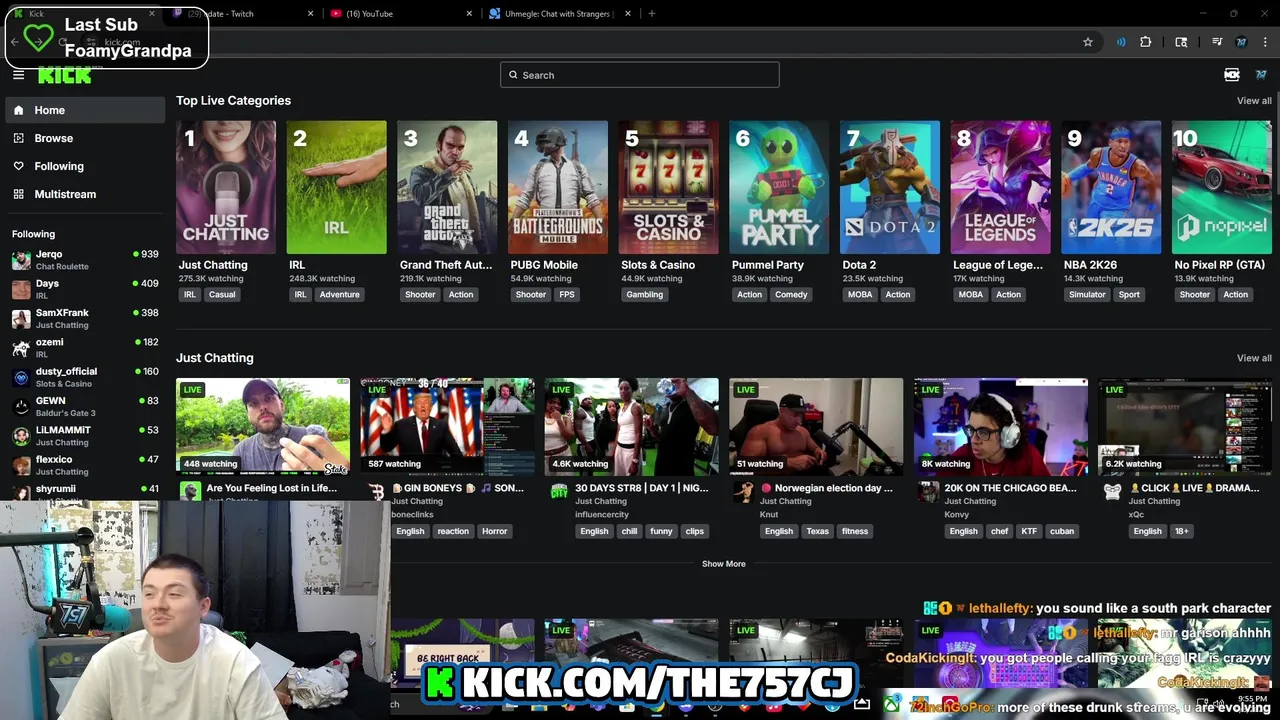Open dusty_official's avatar in sidebar

click(x=21, y=377)
